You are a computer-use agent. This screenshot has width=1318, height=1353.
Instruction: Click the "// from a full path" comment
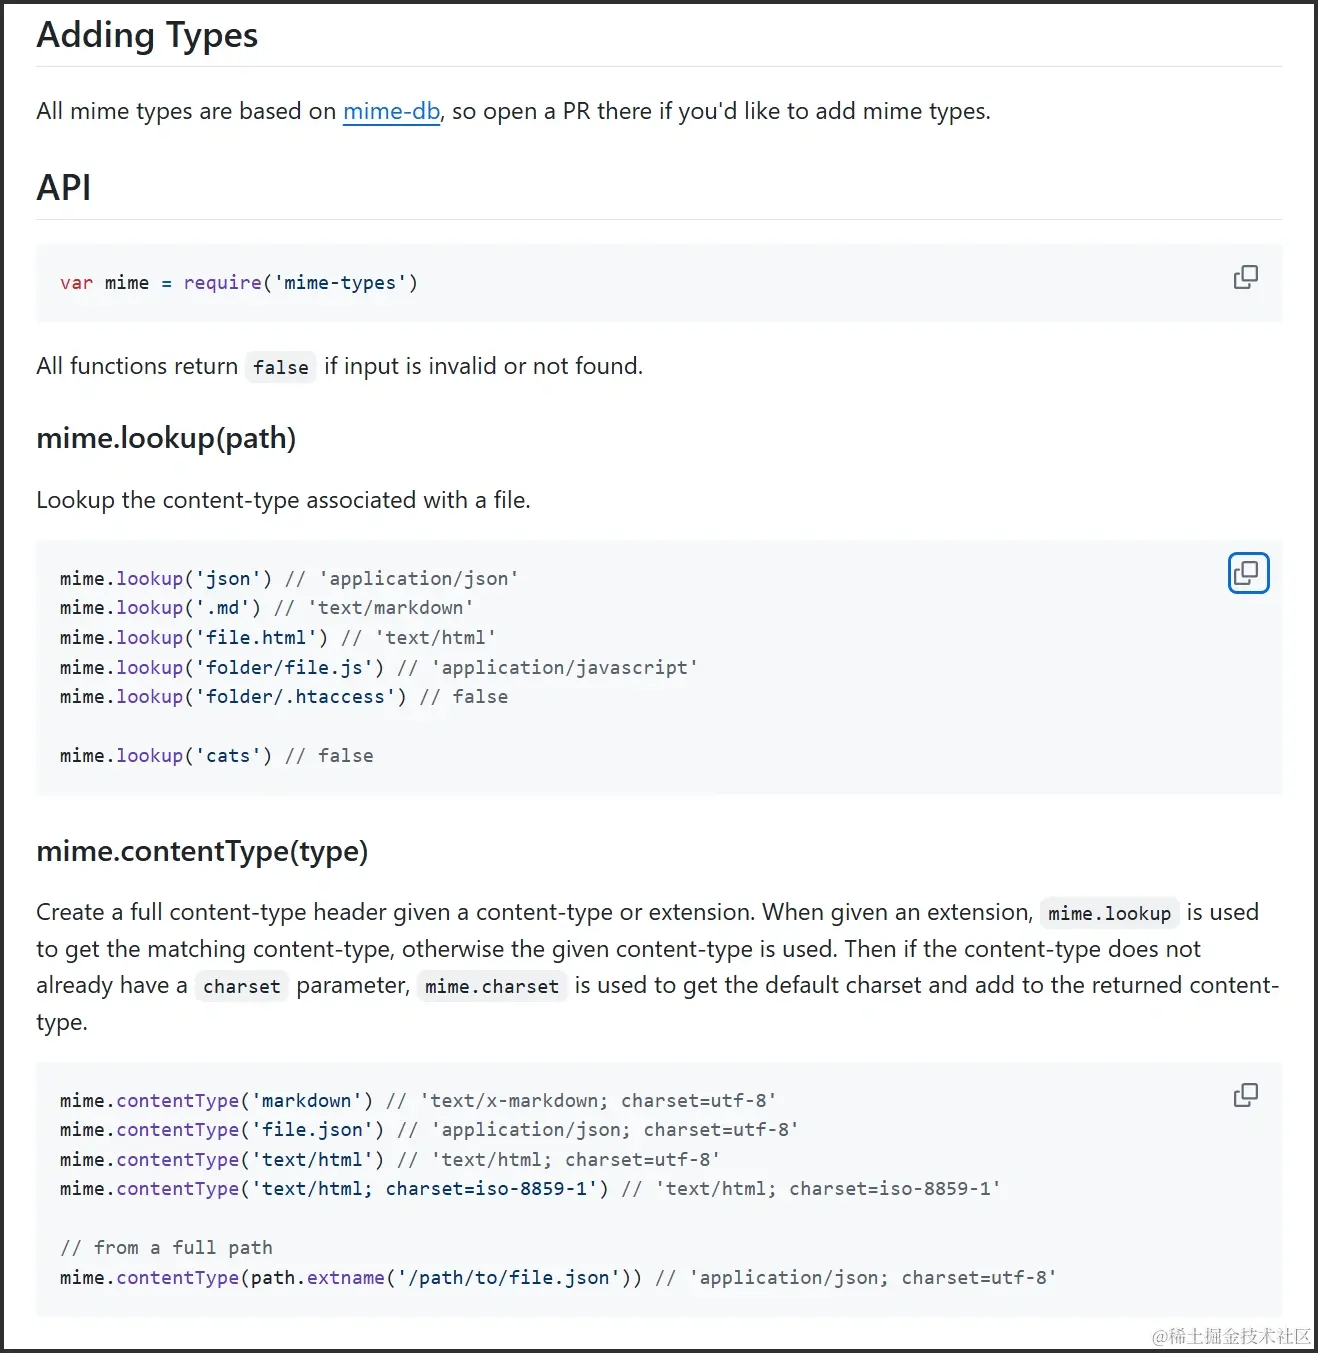[x=166, y=1248]
